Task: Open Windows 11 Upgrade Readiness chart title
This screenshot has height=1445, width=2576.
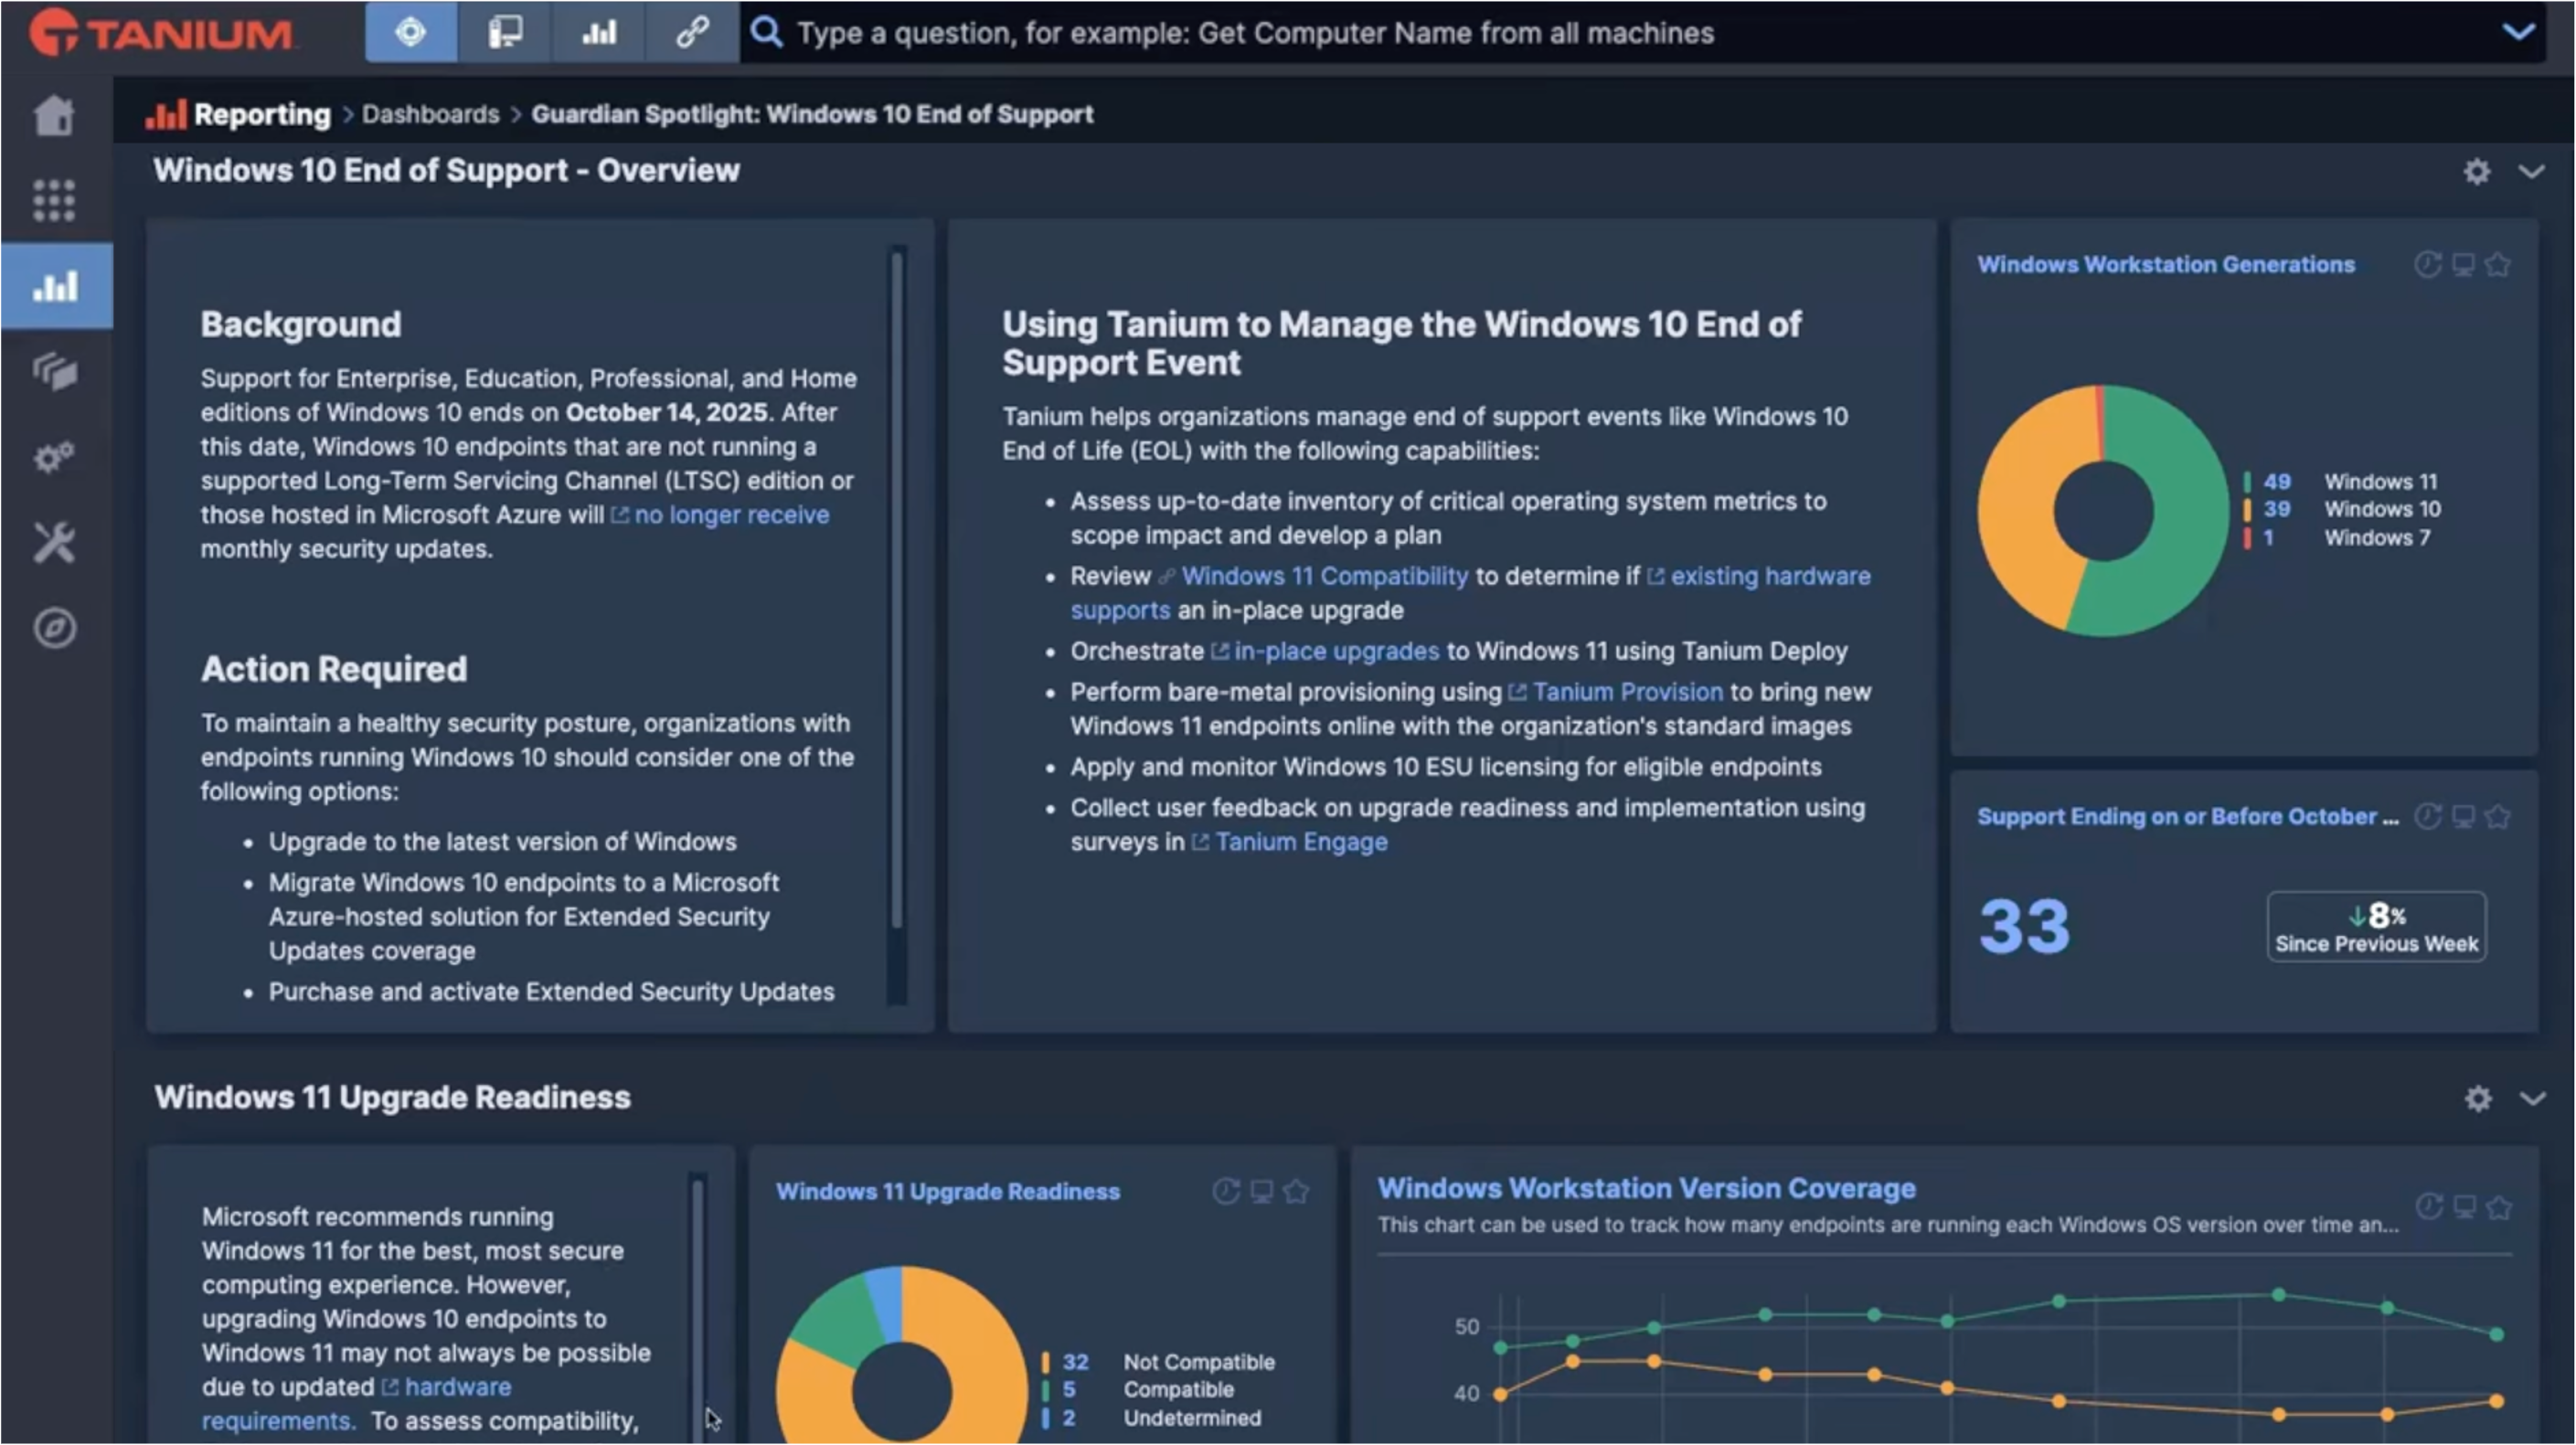Action: pos(948,1192)
